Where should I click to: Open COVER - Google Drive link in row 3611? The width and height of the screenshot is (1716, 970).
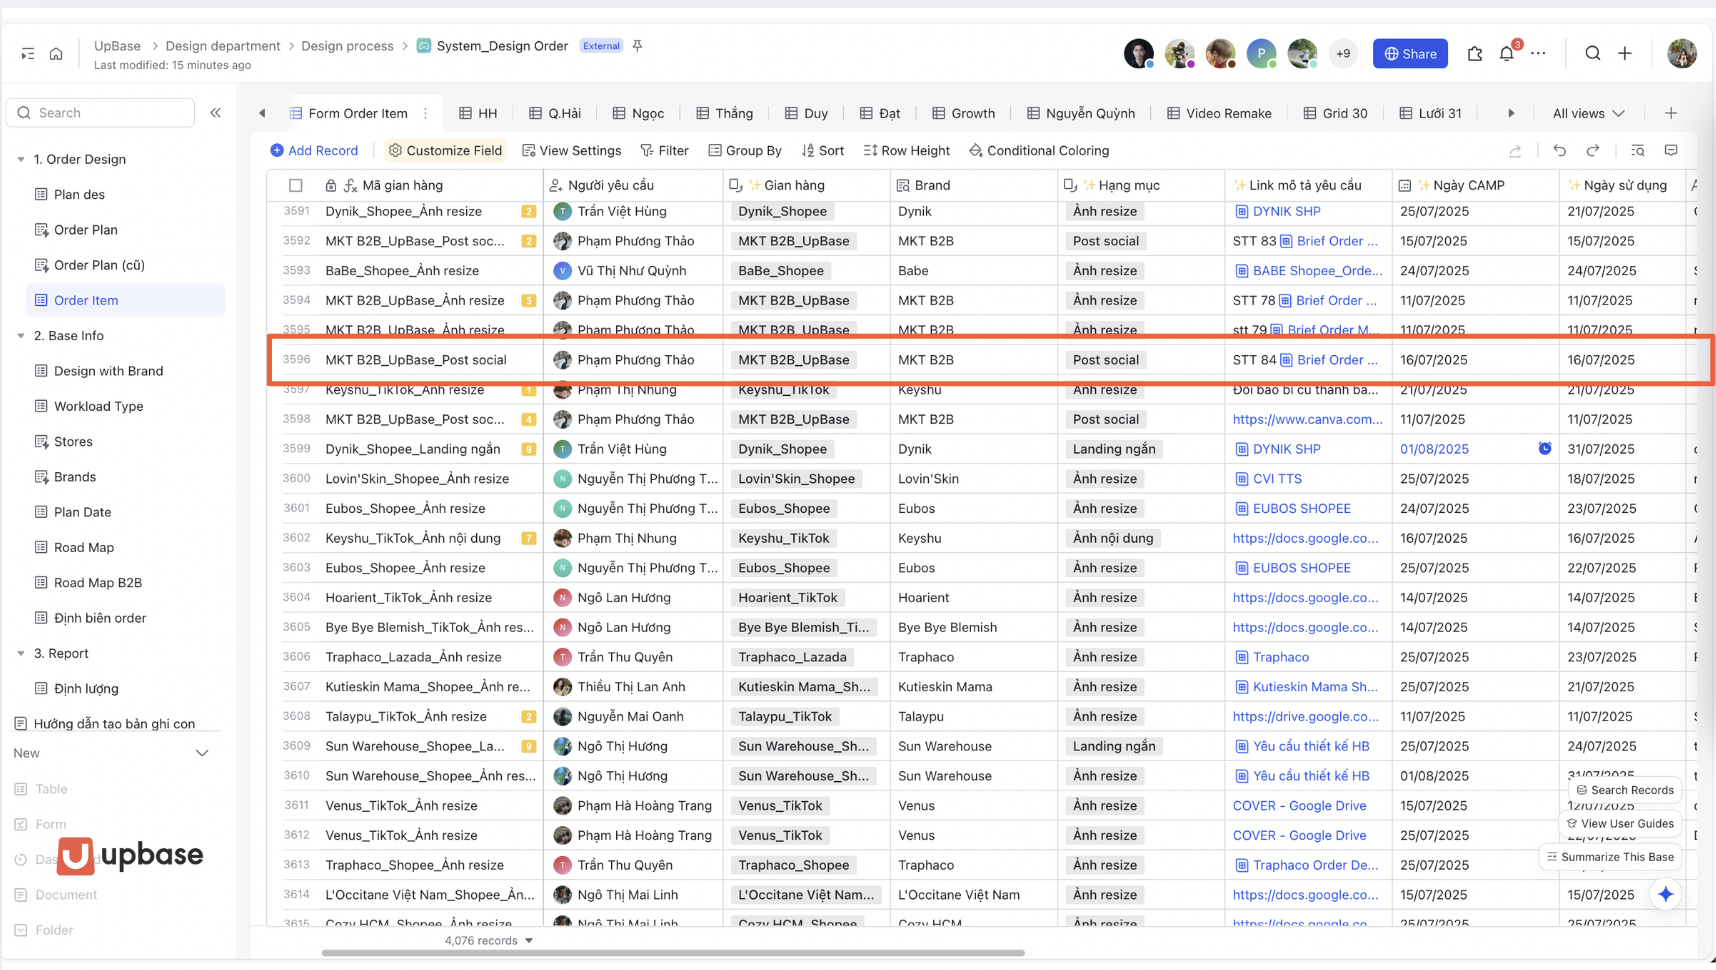pos(1299,806)
